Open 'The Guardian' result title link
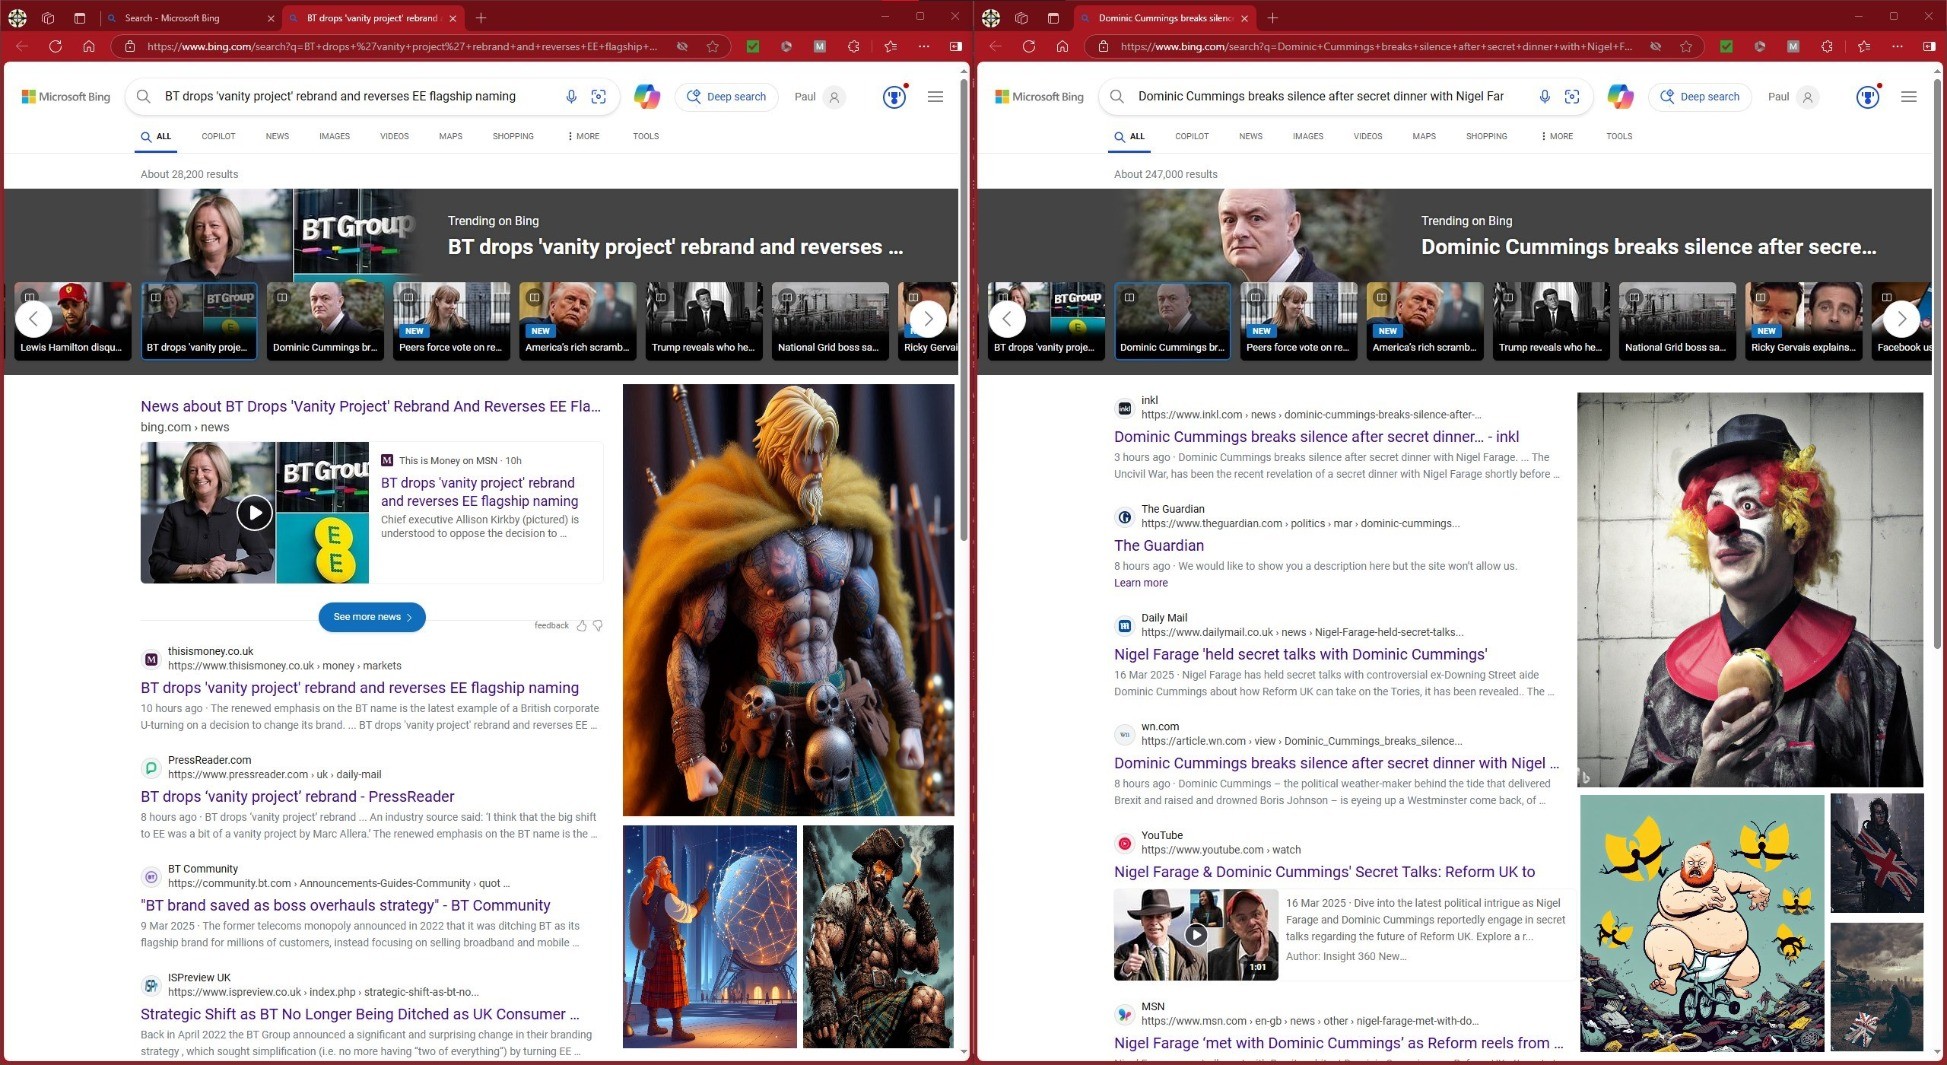Screen dimensions: 1947x1065 1159,545
